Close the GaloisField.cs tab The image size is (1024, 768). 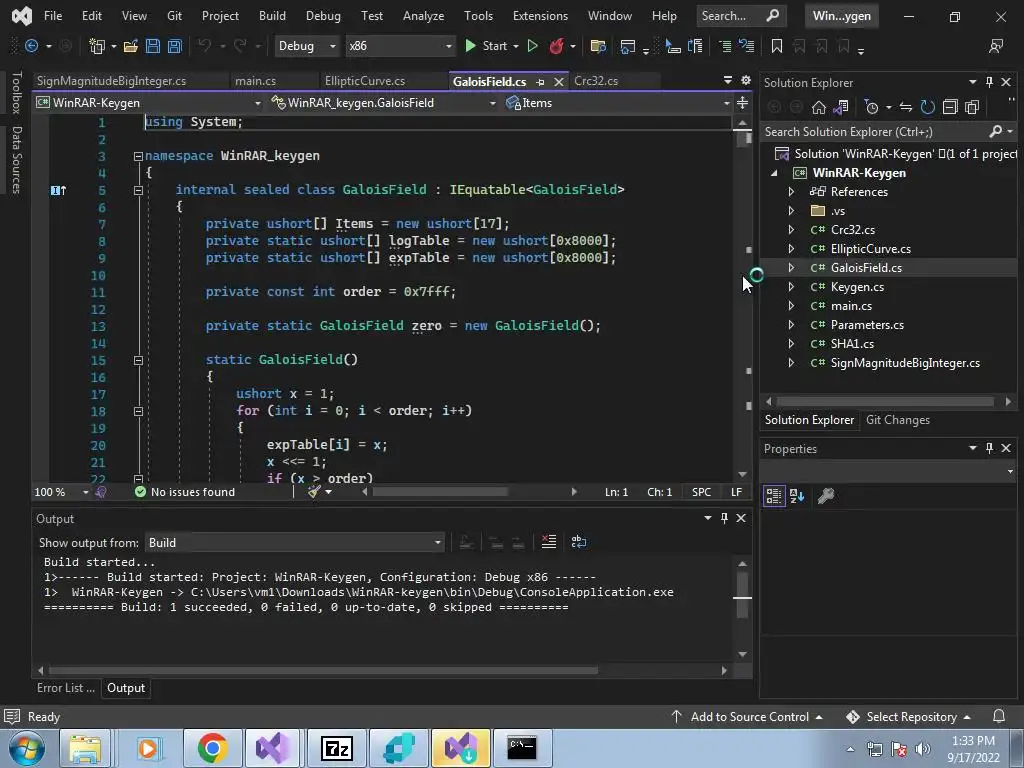(558, 82)
